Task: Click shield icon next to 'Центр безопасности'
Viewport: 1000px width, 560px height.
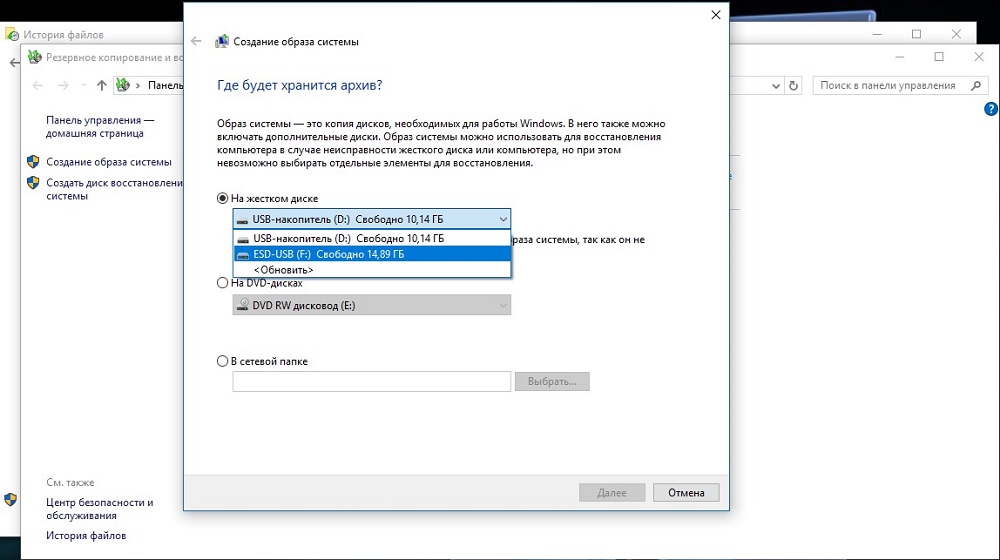Action: point(10,499)
